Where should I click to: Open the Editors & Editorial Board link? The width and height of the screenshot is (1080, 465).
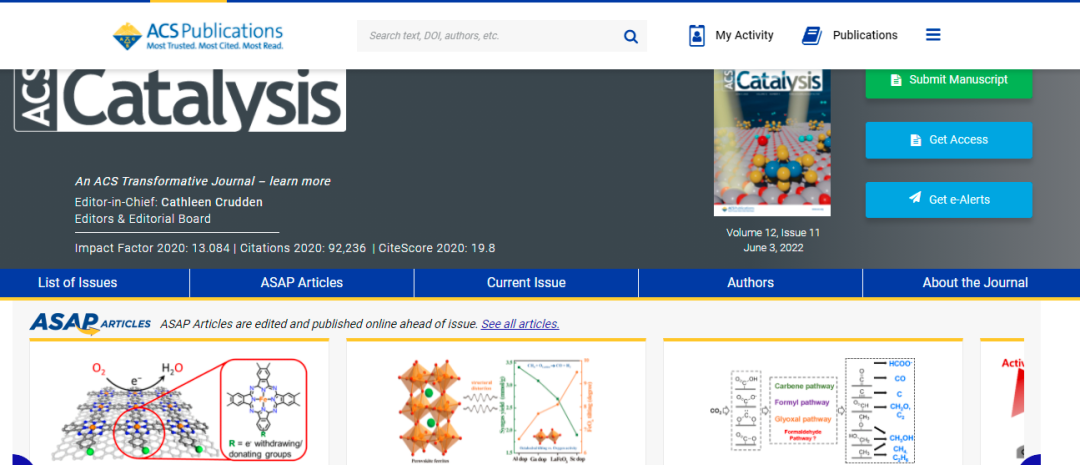143,219
